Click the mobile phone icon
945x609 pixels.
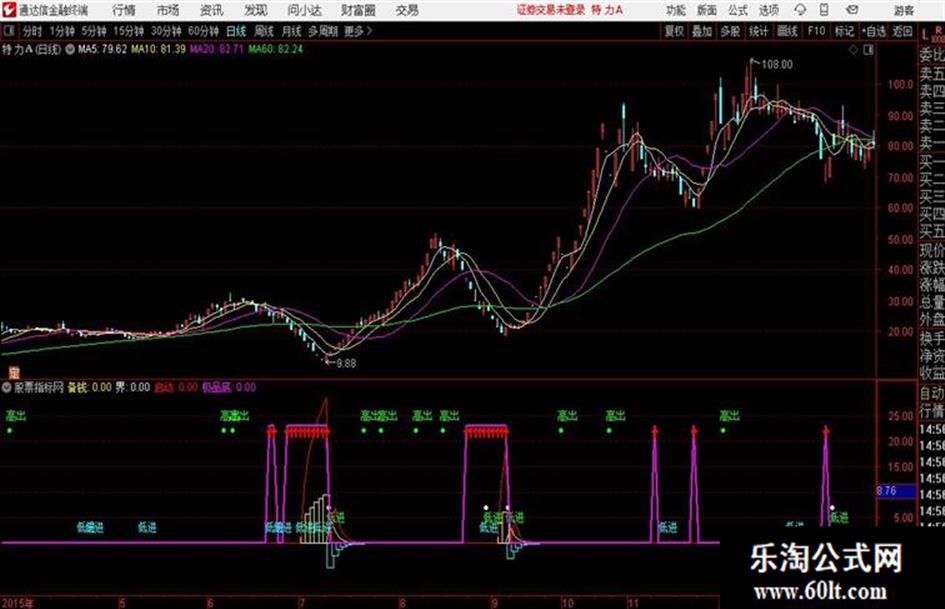824,10
